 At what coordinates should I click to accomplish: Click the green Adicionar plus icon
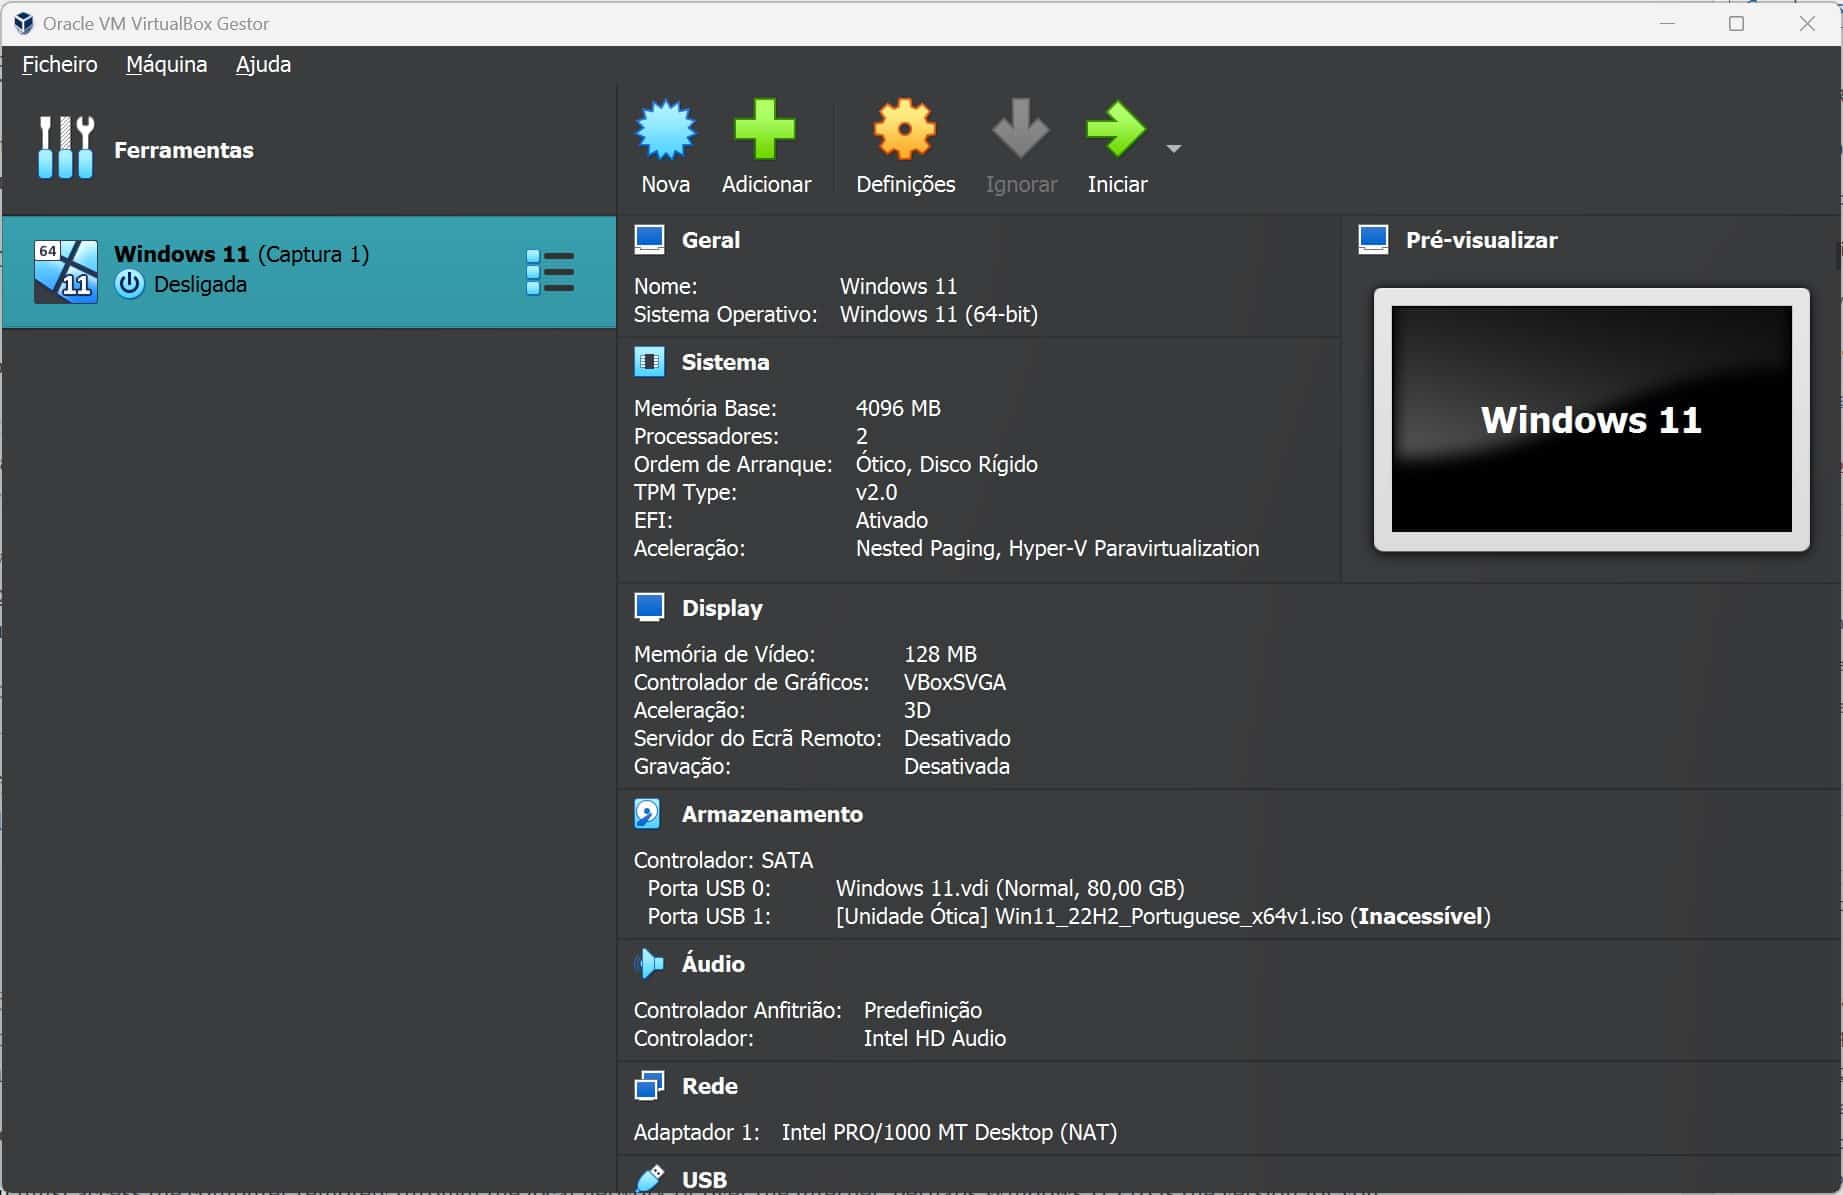765,131
